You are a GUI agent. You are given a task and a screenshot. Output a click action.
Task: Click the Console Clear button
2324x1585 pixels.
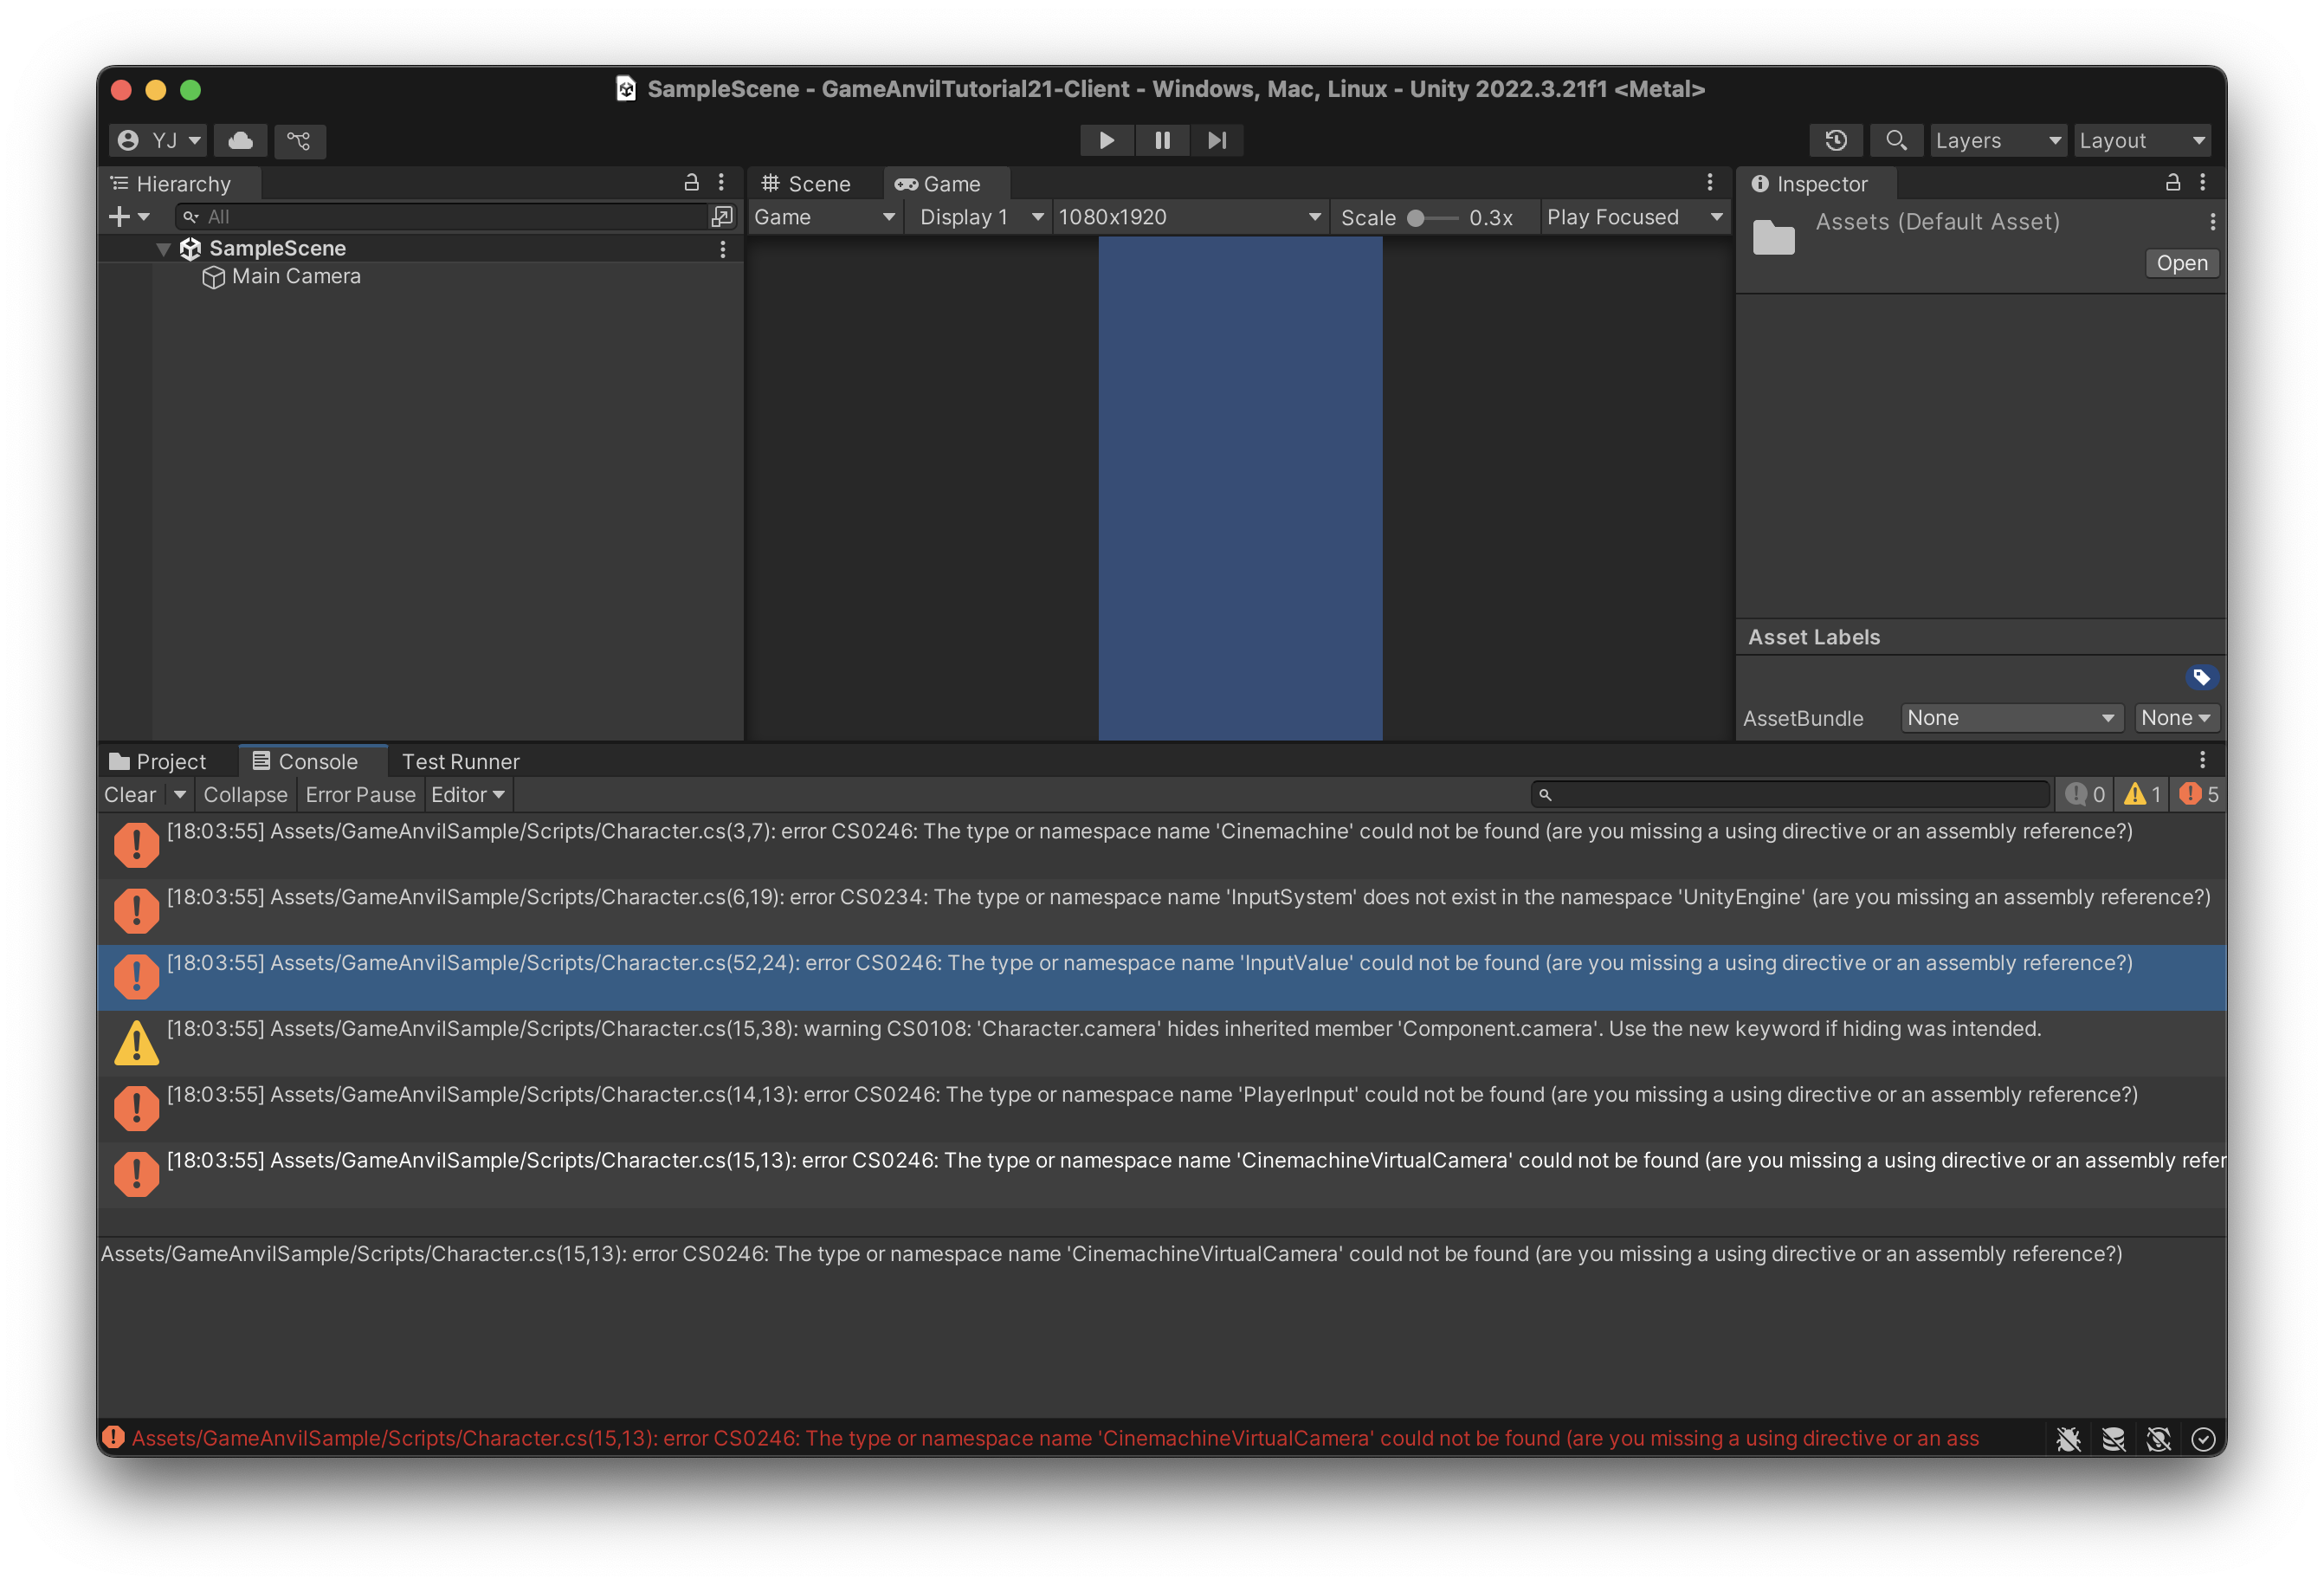[130, 795]
